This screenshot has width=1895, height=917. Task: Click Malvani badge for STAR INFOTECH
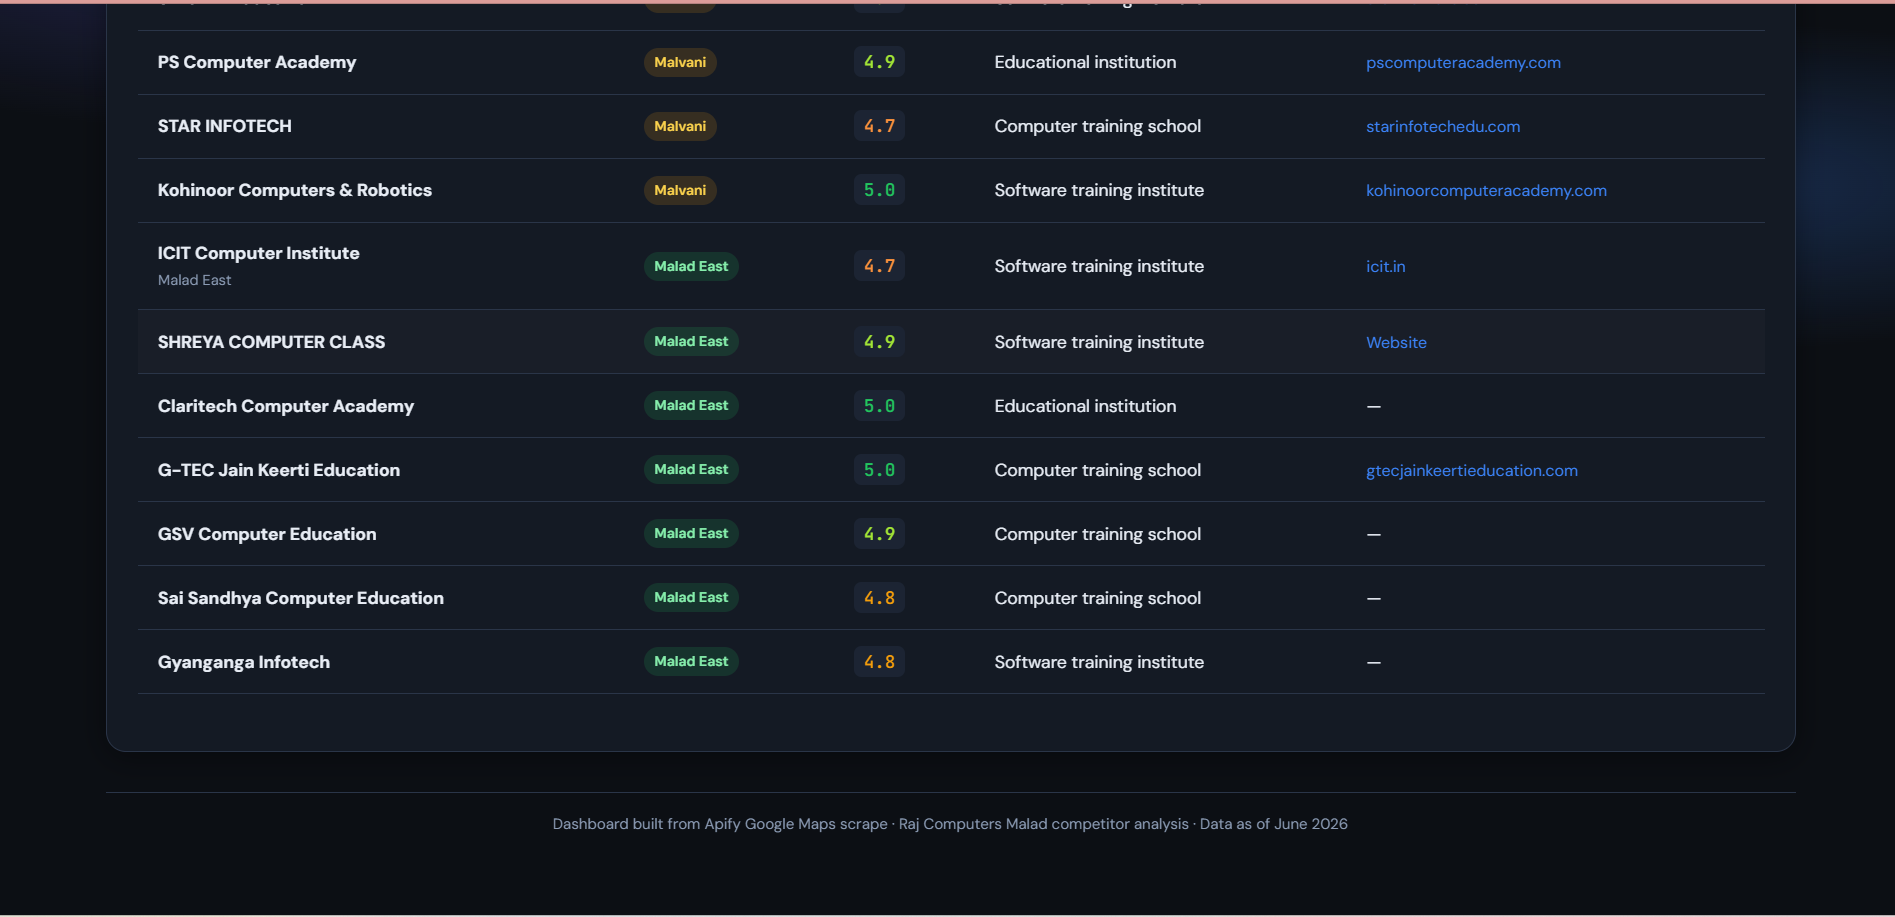680,126
